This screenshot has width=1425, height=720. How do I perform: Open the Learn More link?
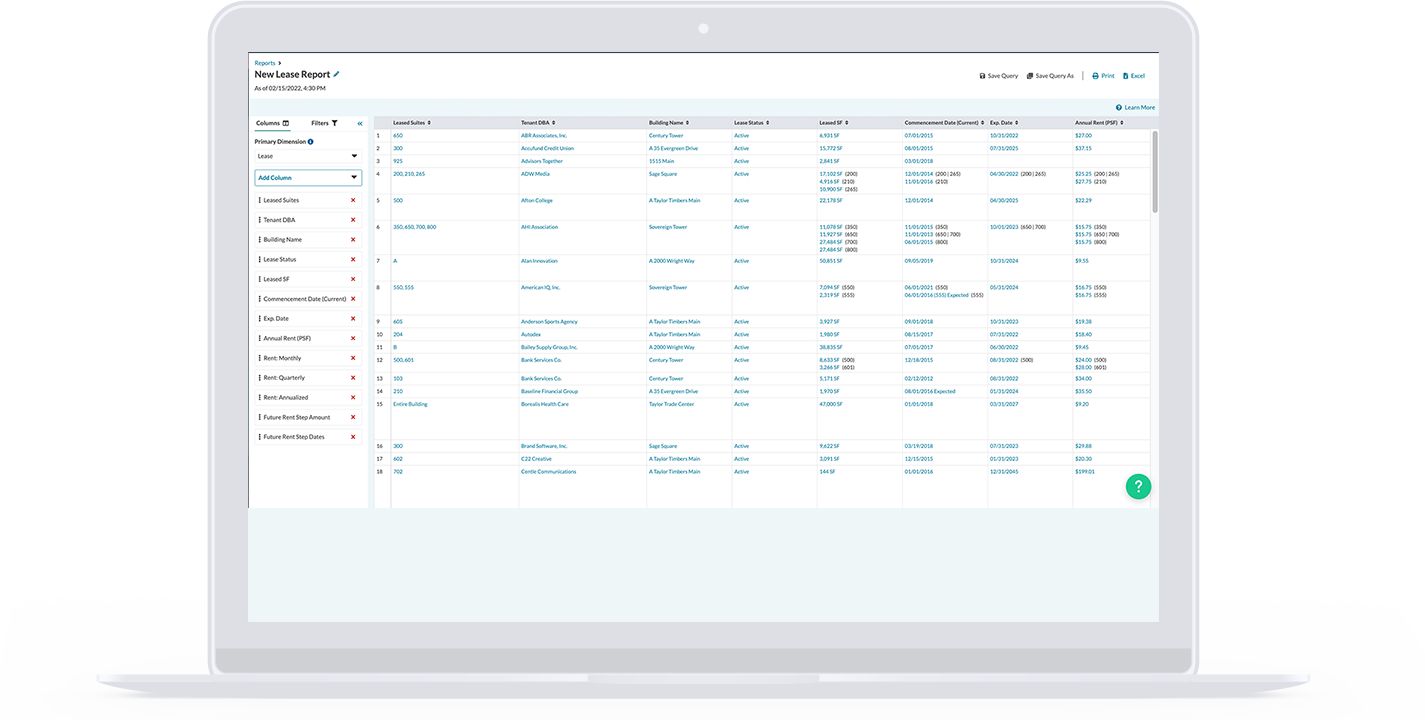pyautogui.click(x=1135, y=107)
